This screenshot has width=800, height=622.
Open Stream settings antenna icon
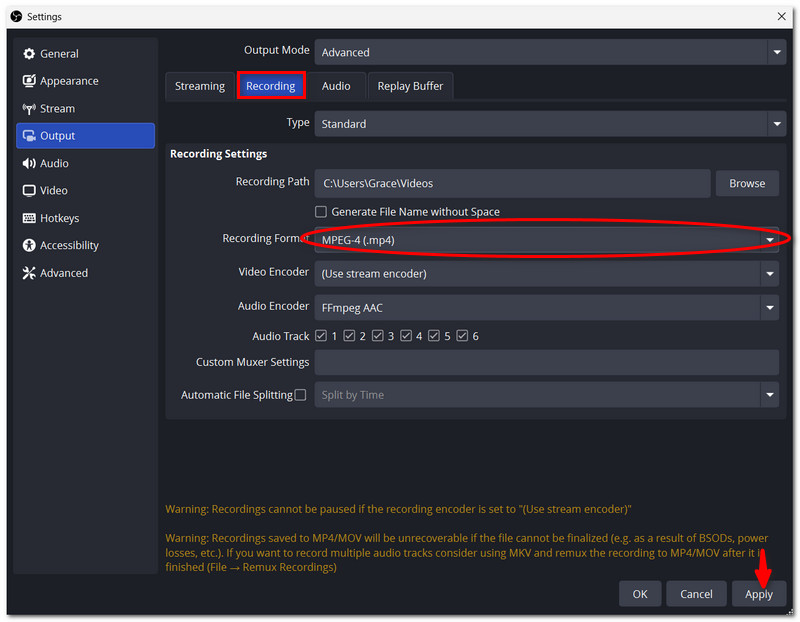coord(29,108)
